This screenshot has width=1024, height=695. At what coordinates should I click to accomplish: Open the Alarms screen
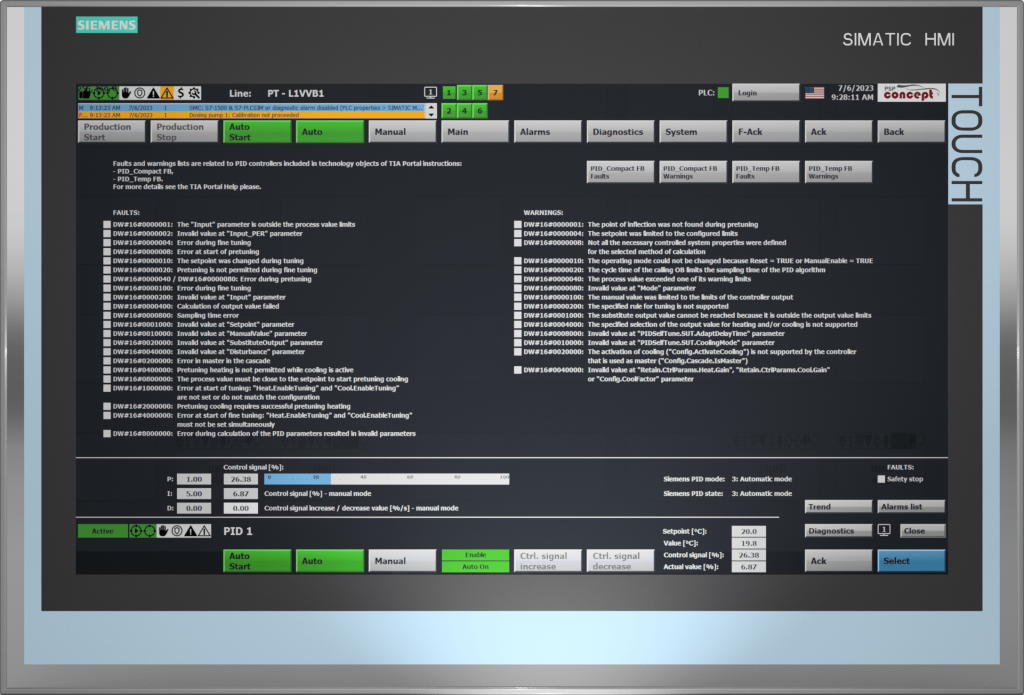547,131
